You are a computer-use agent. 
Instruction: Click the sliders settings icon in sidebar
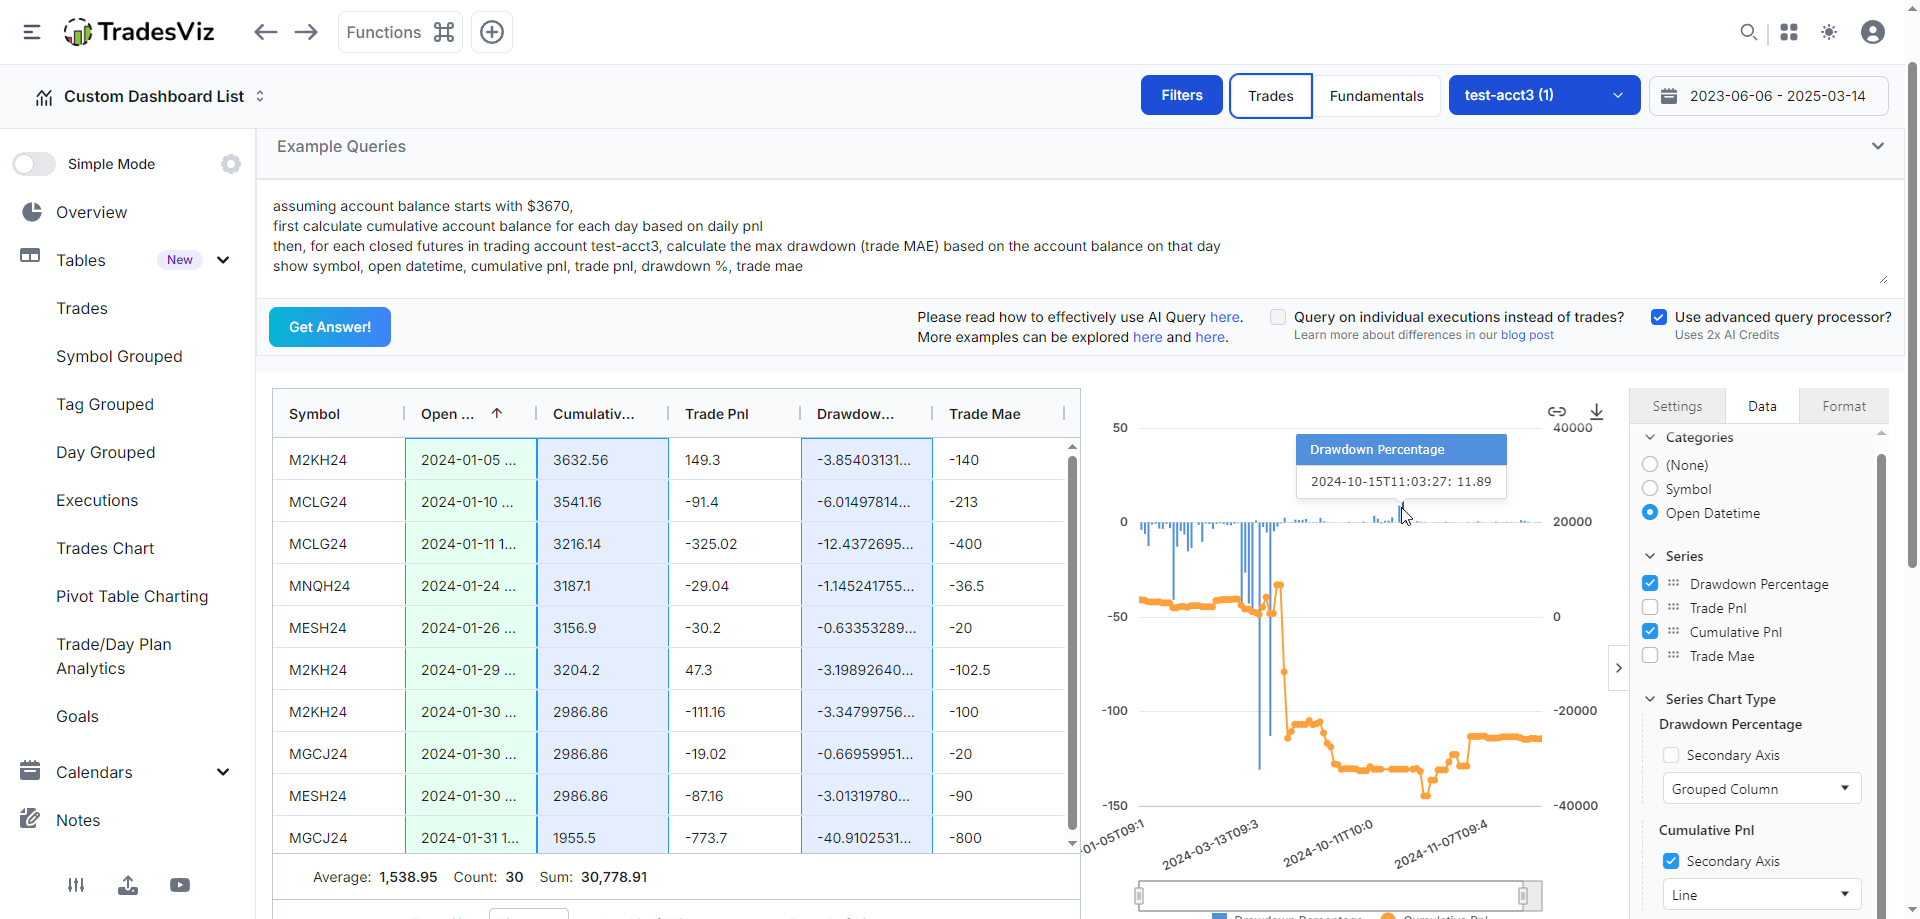[76, 885]
